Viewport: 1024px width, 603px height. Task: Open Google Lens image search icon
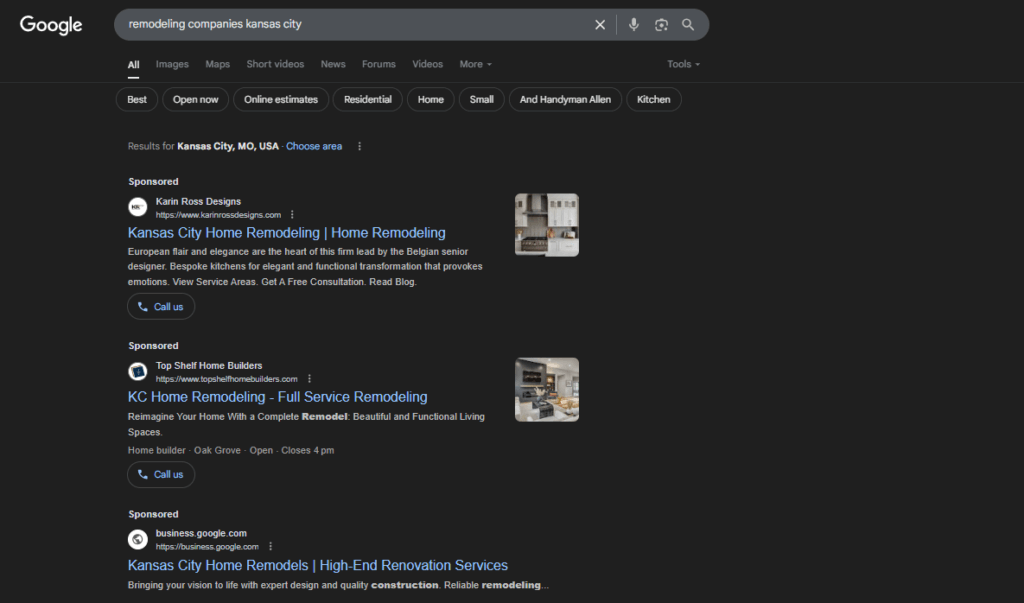tap(661, 24)
